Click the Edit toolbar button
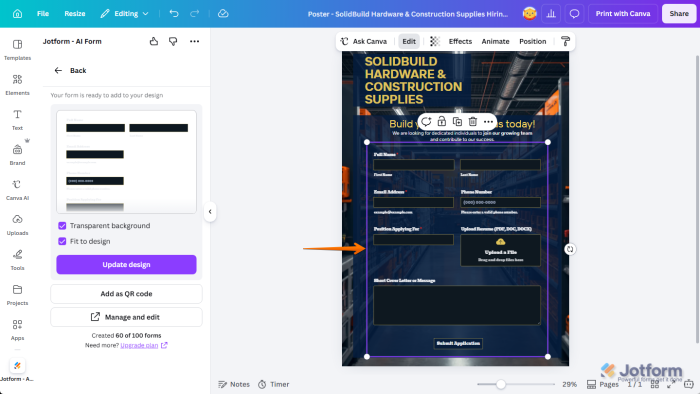700x394 pixels. [x=409, y=41]
